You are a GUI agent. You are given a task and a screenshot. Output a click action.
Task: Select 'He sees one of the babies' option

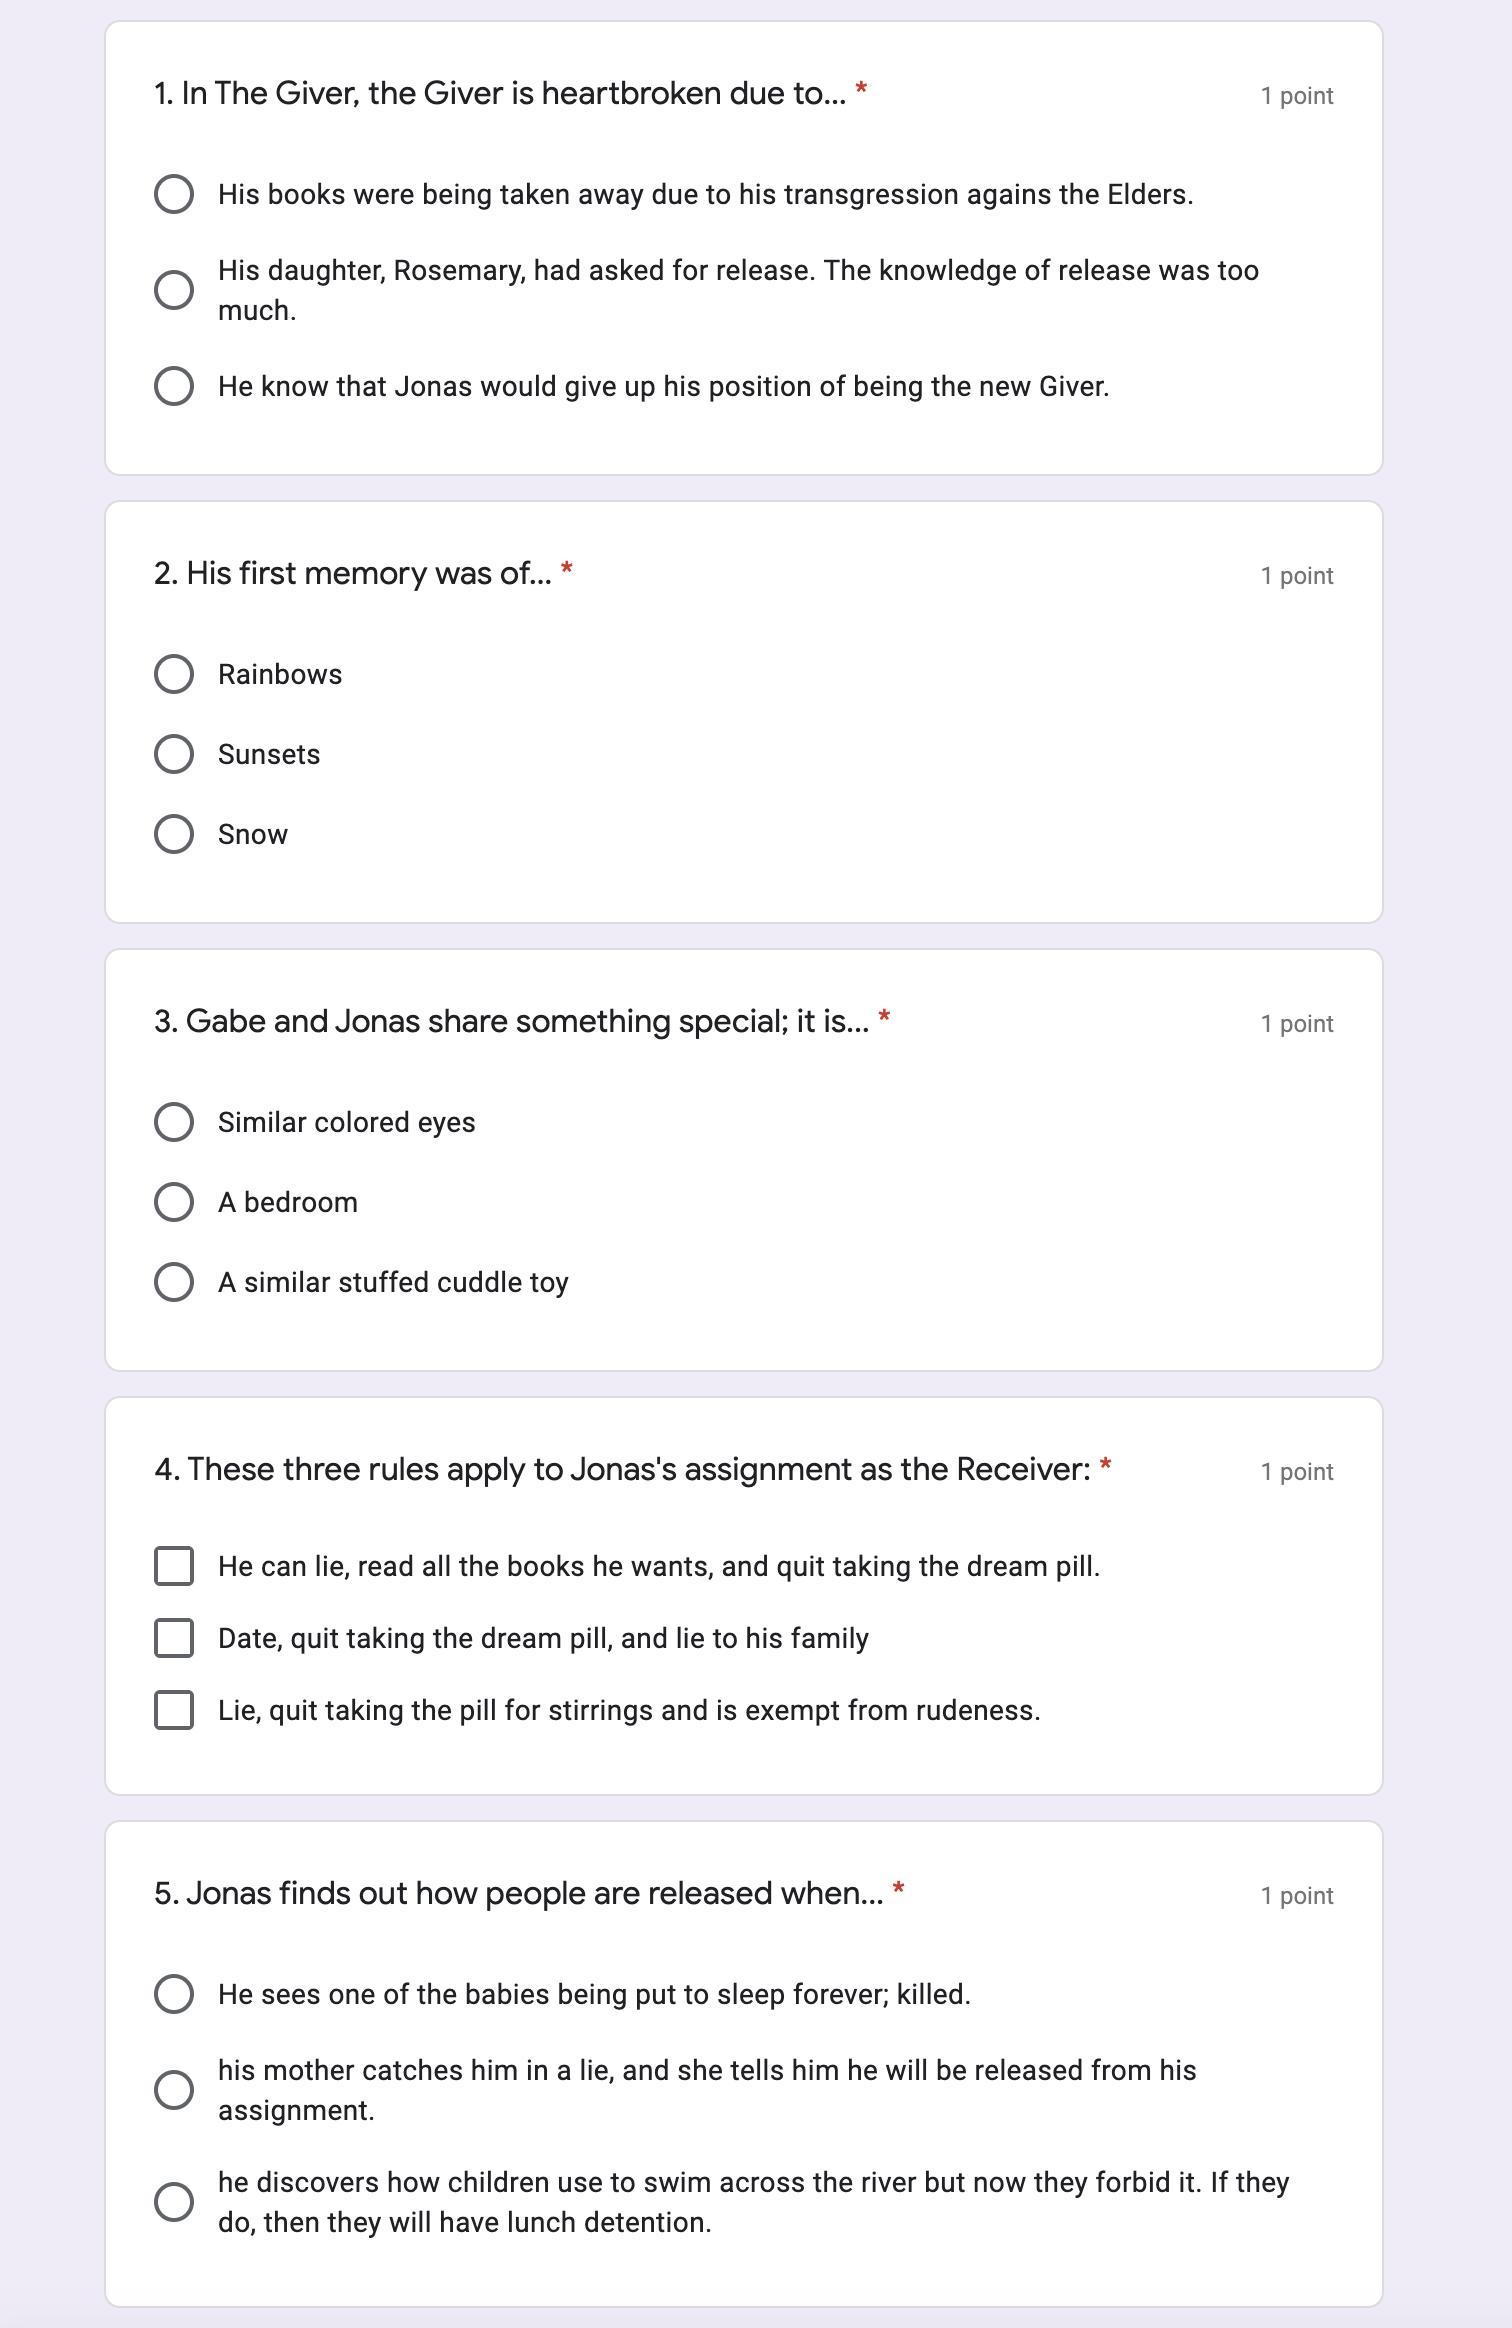tap(174, 1994)
